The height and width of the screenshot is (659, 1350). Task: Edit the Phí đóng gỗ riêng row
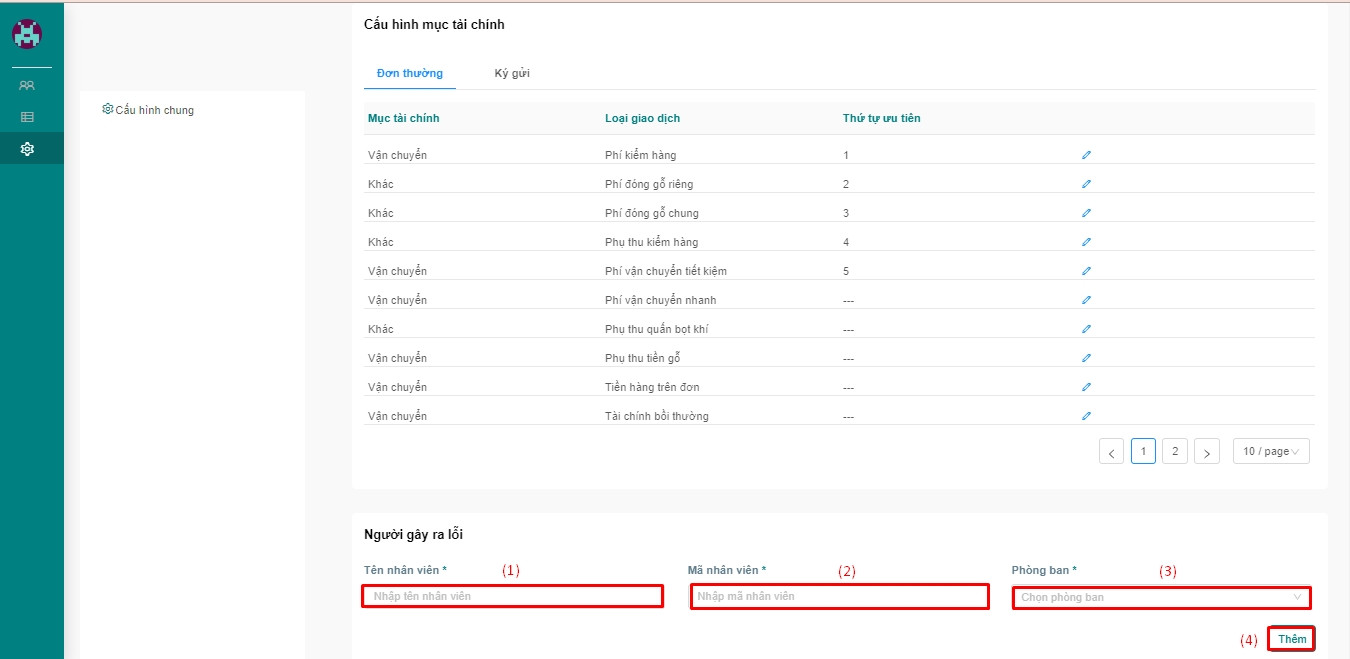tap(1086, 184)
